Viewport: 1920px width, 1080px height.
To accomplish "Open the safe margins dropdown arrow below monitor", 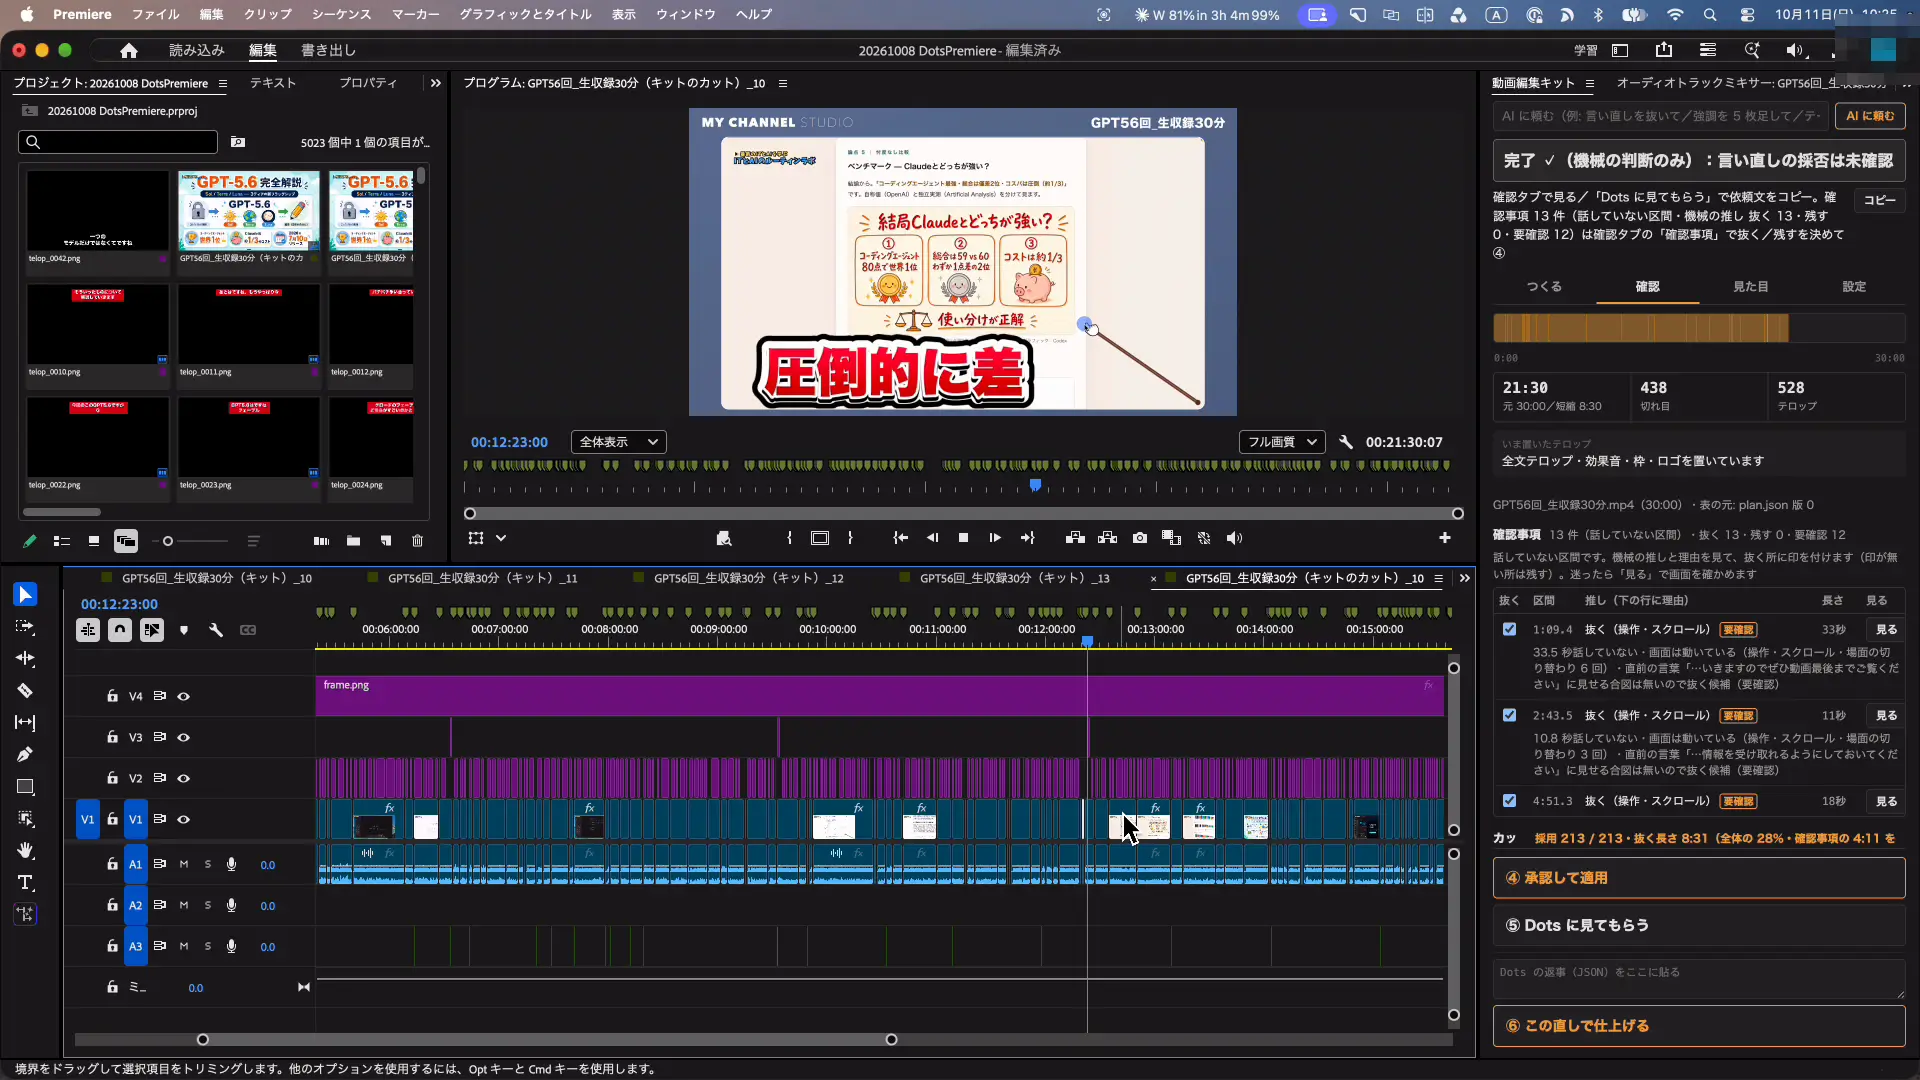I will point(501,538).
